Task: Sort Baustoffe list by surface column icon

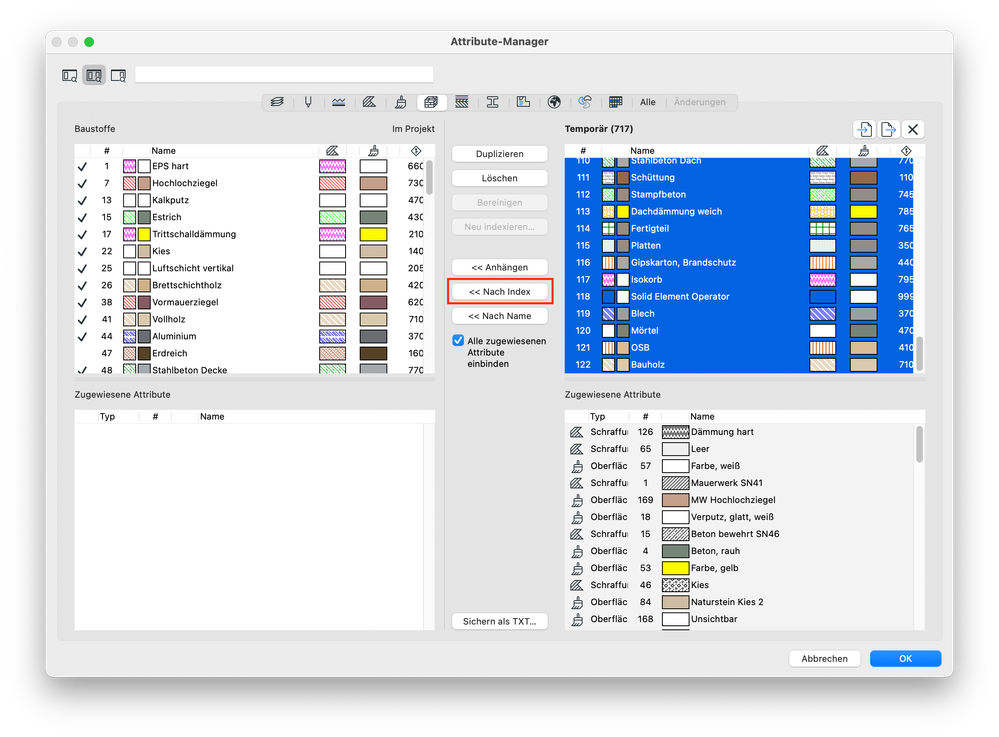Action: pyautogui.click(x=373, y=150)
